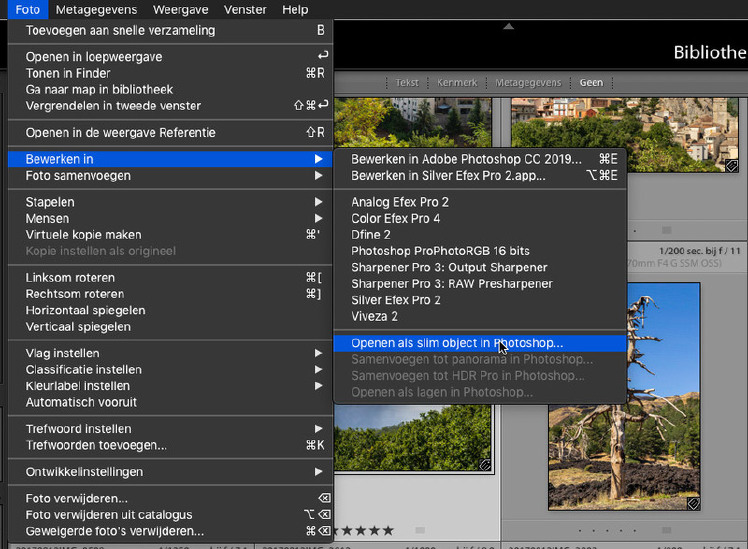Choose Tonen in Finder
The height and width of the screenshot is (549, 748).
coord(170,73)
